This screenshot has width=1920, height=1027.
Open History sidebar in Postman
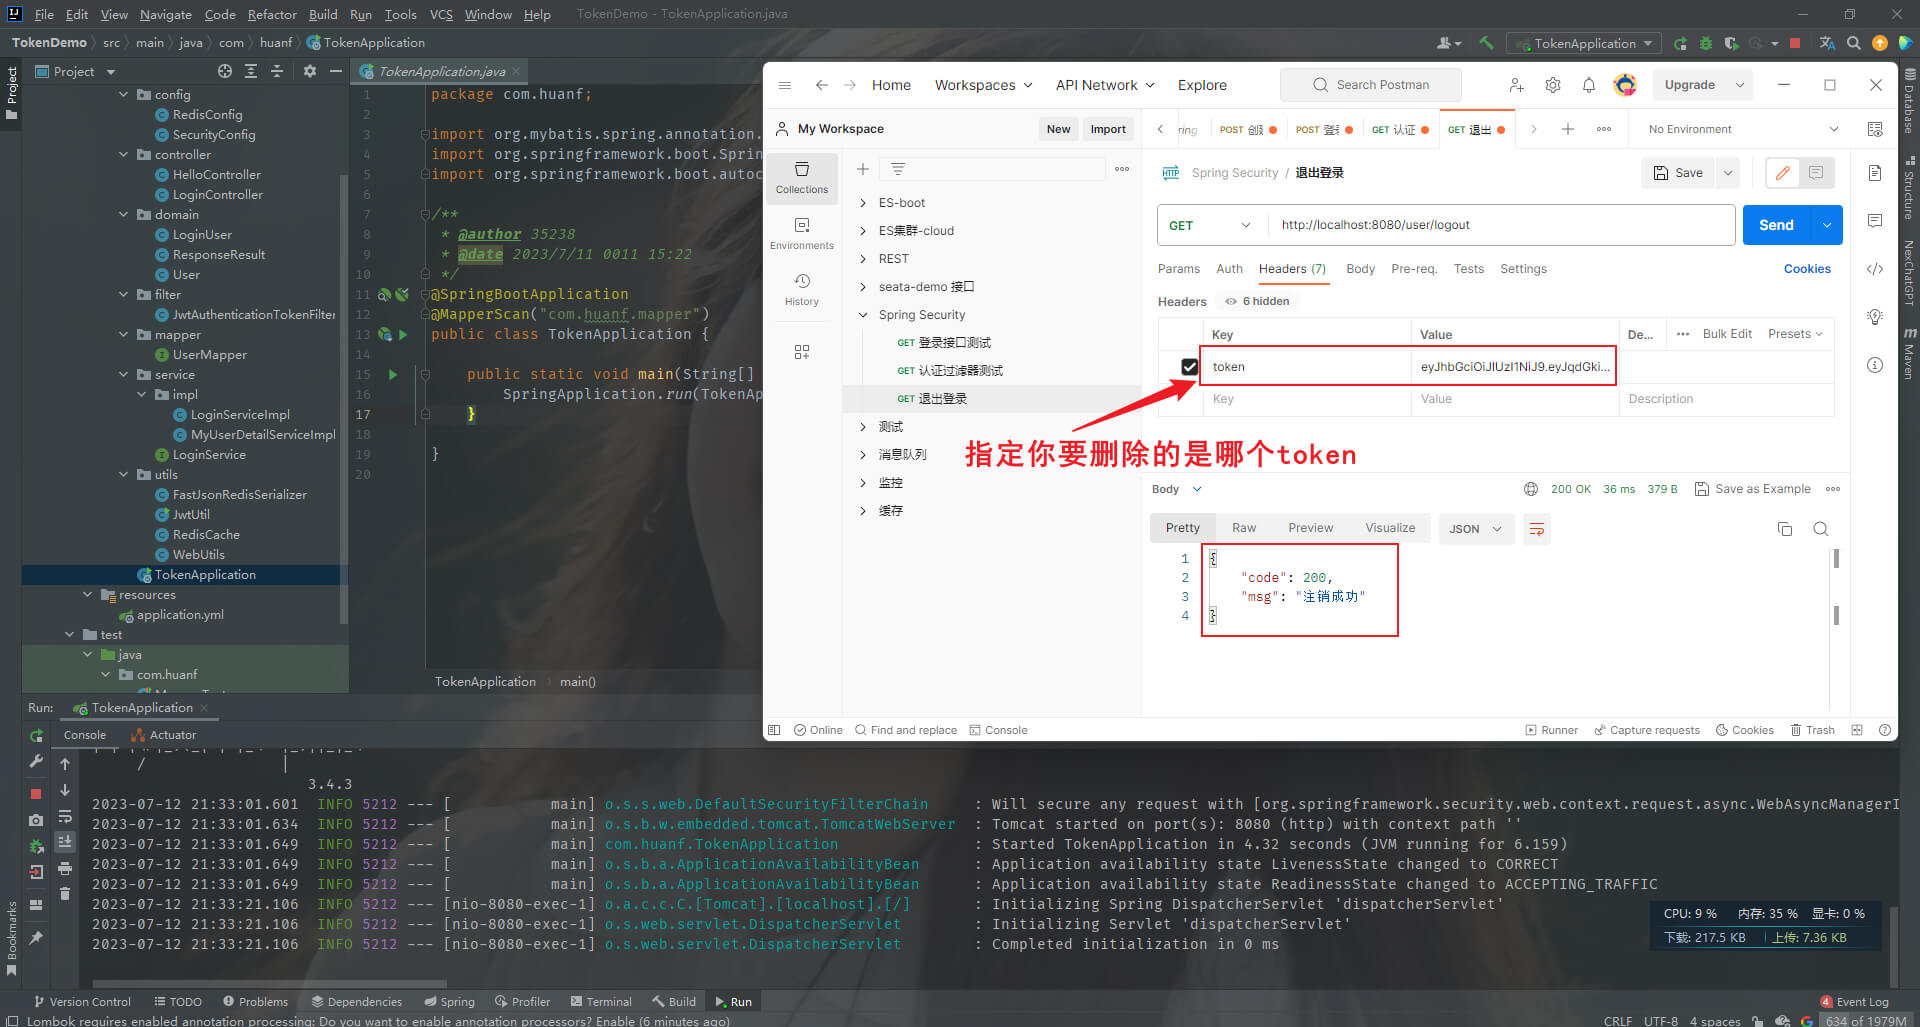(x=802, y=289)
